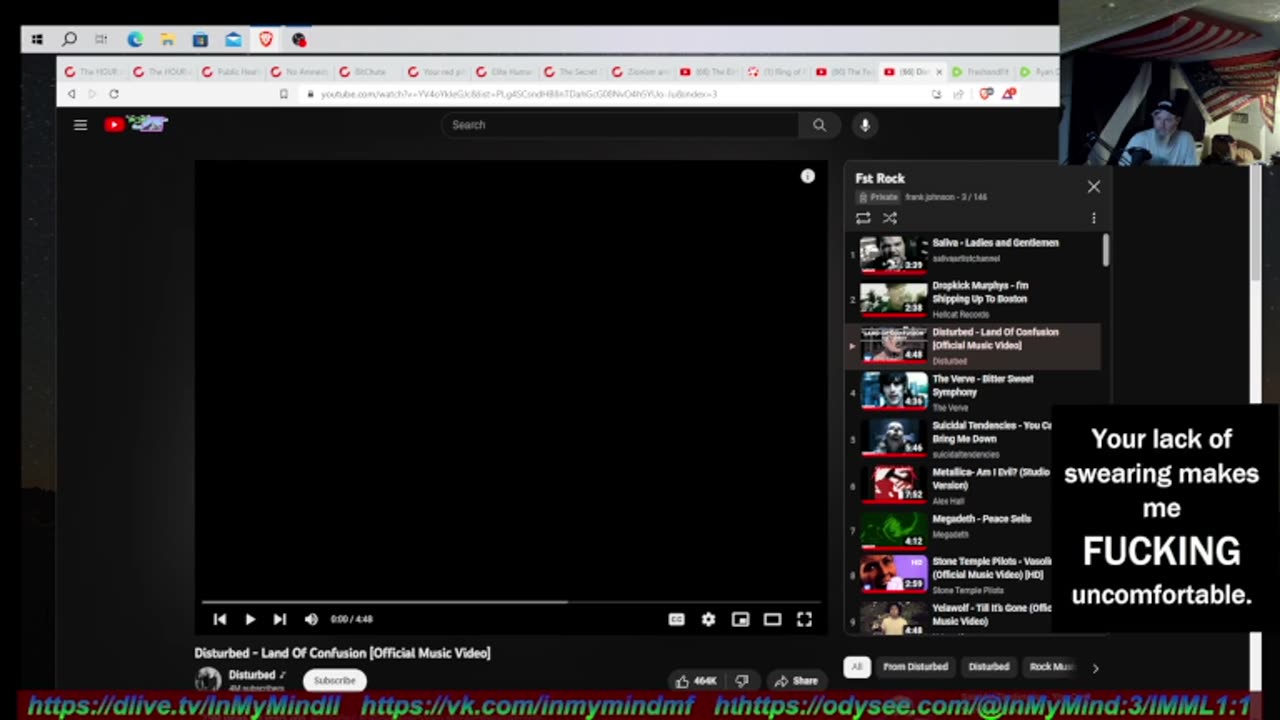The image size is (1280, 720).
Task: Close the Fst Rock playlist panel
Action: coord(1094,187)
